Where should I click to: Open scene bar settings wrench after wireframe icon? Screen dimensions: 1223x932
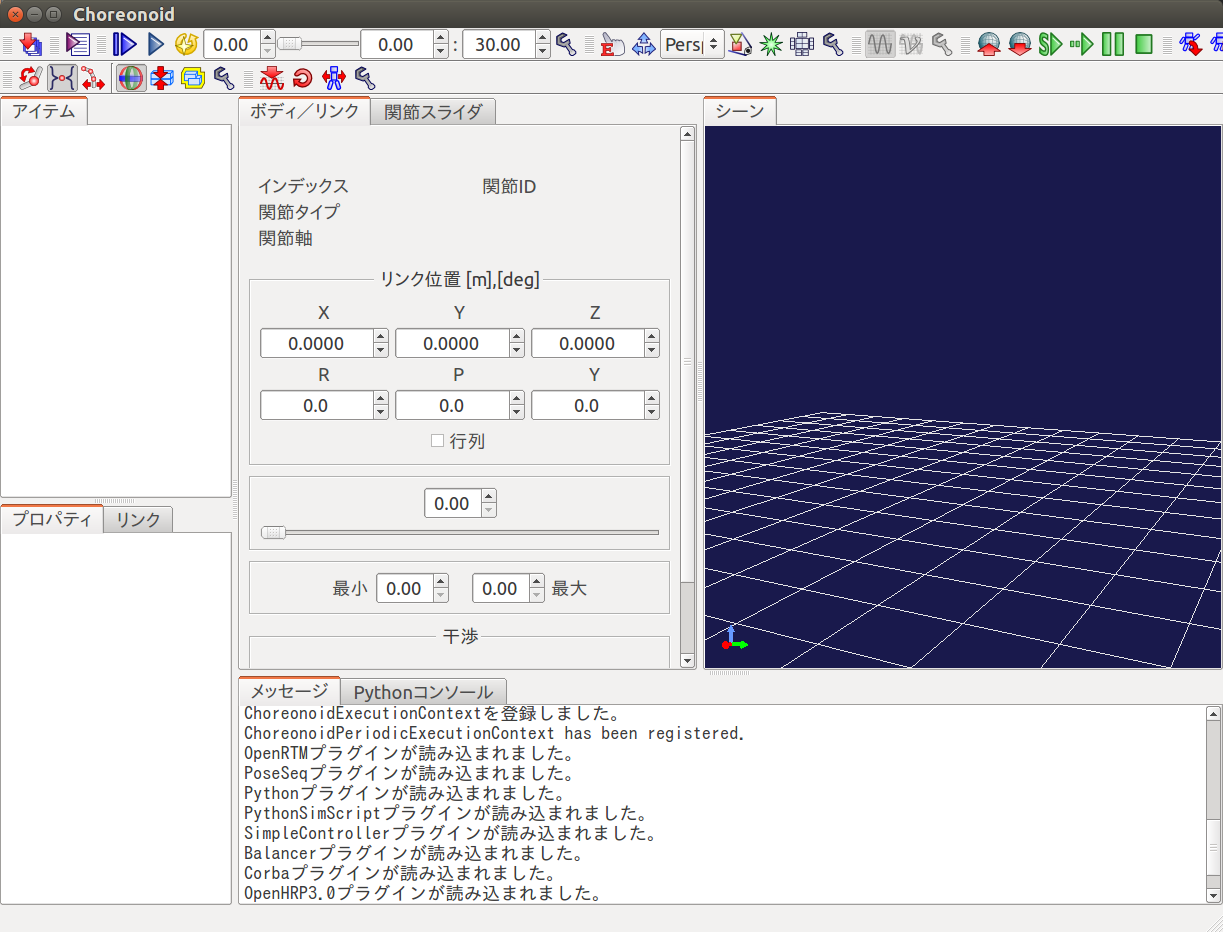[832, 44]
